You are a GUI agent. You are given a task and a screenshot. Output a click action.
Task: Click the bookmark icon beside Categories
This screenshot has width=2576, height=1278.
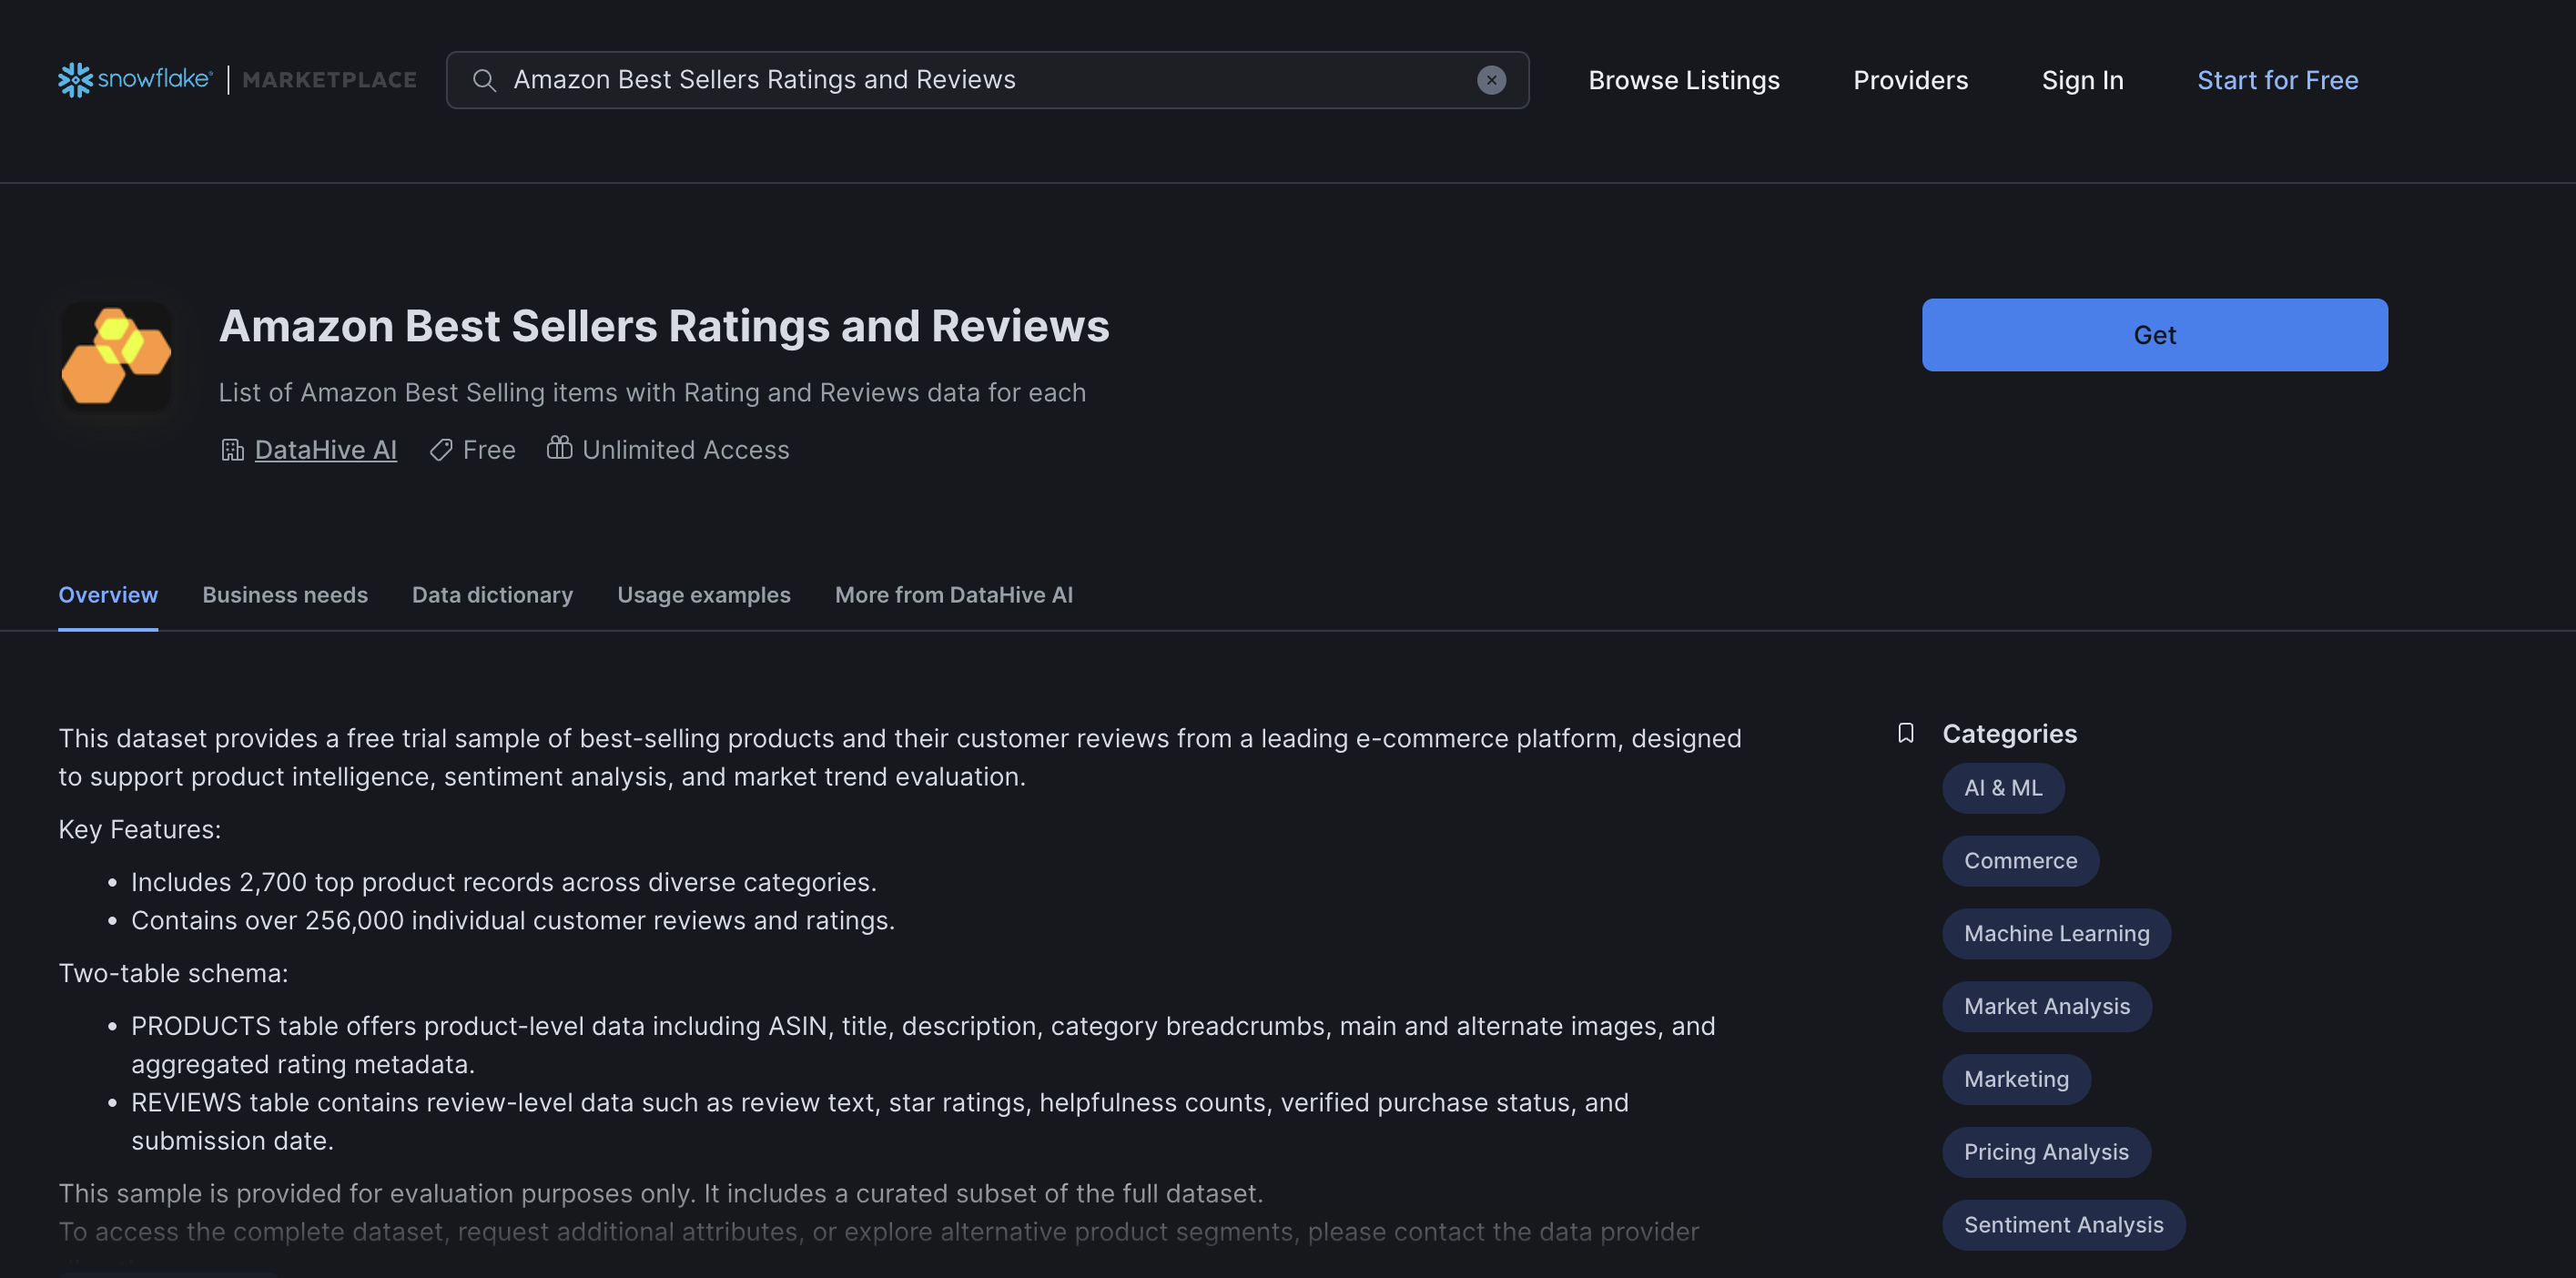click(x=1906, y=733)
